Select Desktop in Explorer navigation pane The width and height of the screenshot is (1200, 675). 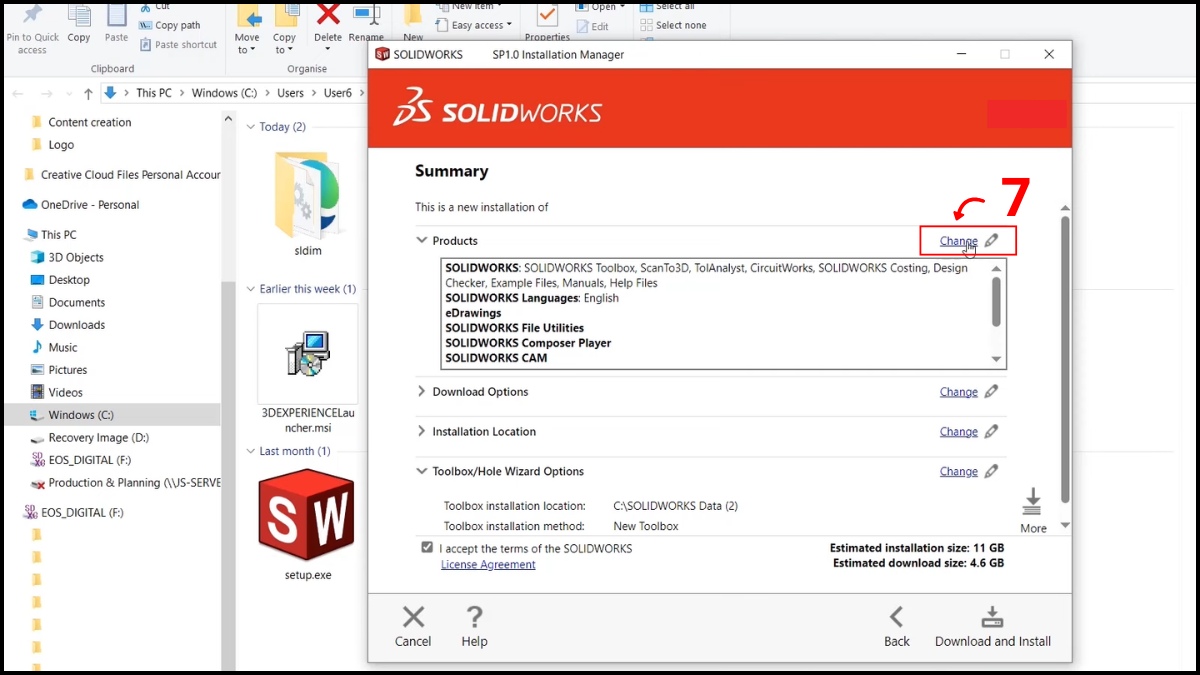(x=69, y=280)
